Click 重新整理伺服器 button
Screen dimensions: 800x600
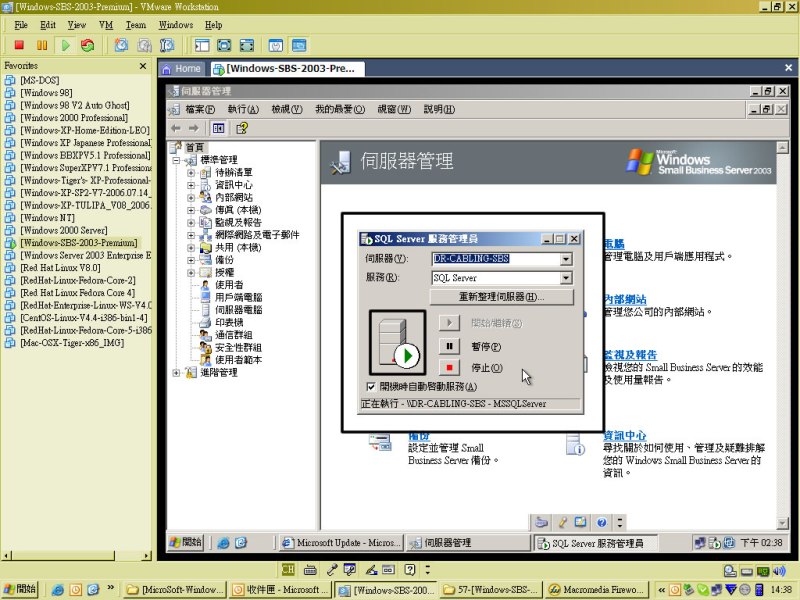pyautogui.click(x=502, y=296)
